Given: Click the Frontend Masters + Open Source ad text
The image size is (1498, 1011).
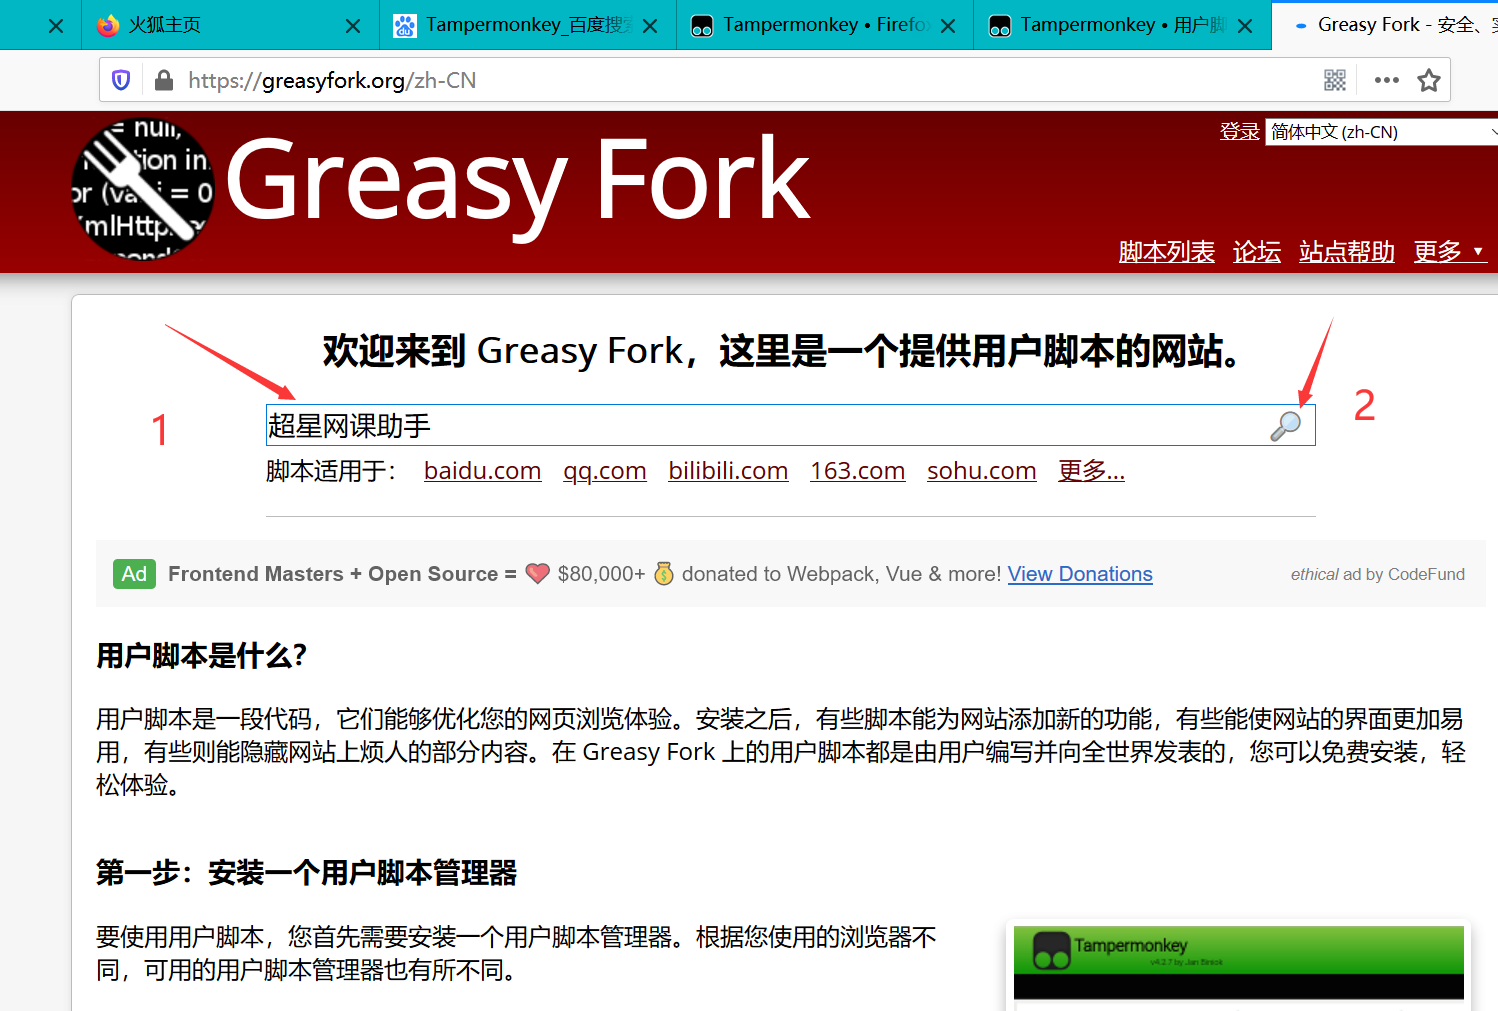Looking at the screenshot, I should pyautogui.click(x=342, y=574).
